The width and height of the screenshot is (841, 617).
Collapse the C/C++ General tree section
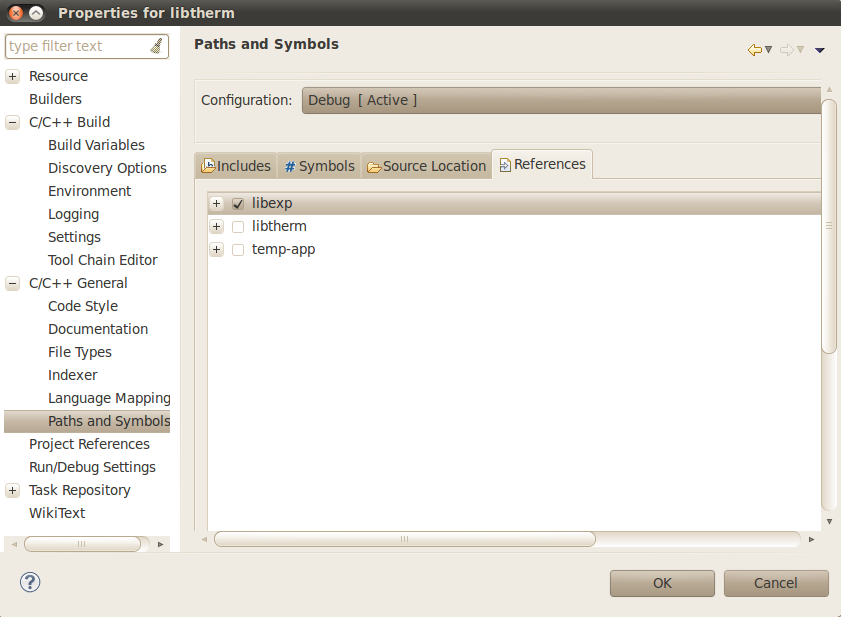tap(12, 283)
